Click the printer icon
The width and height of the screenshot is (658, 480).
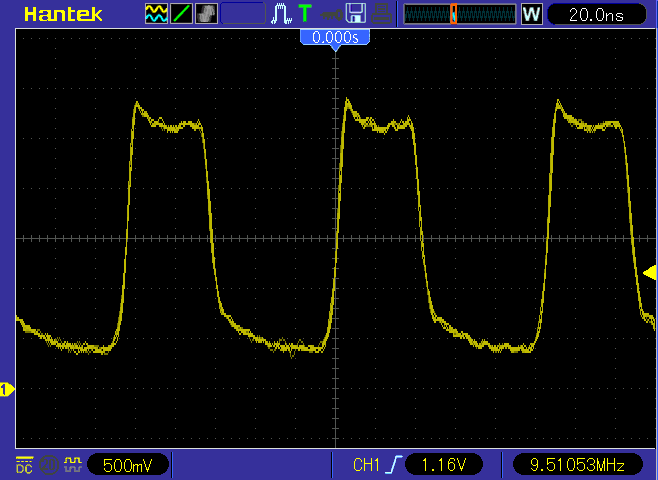coord(381,13)
